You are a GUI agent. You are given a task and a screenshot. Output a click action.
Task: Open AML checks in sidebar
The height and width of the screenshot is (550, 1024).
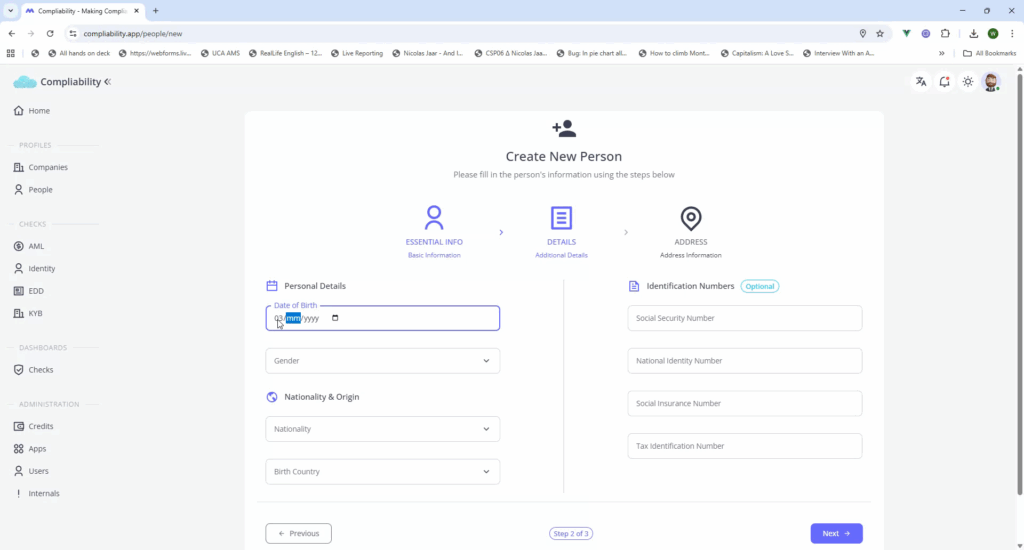tap(36, 246)
